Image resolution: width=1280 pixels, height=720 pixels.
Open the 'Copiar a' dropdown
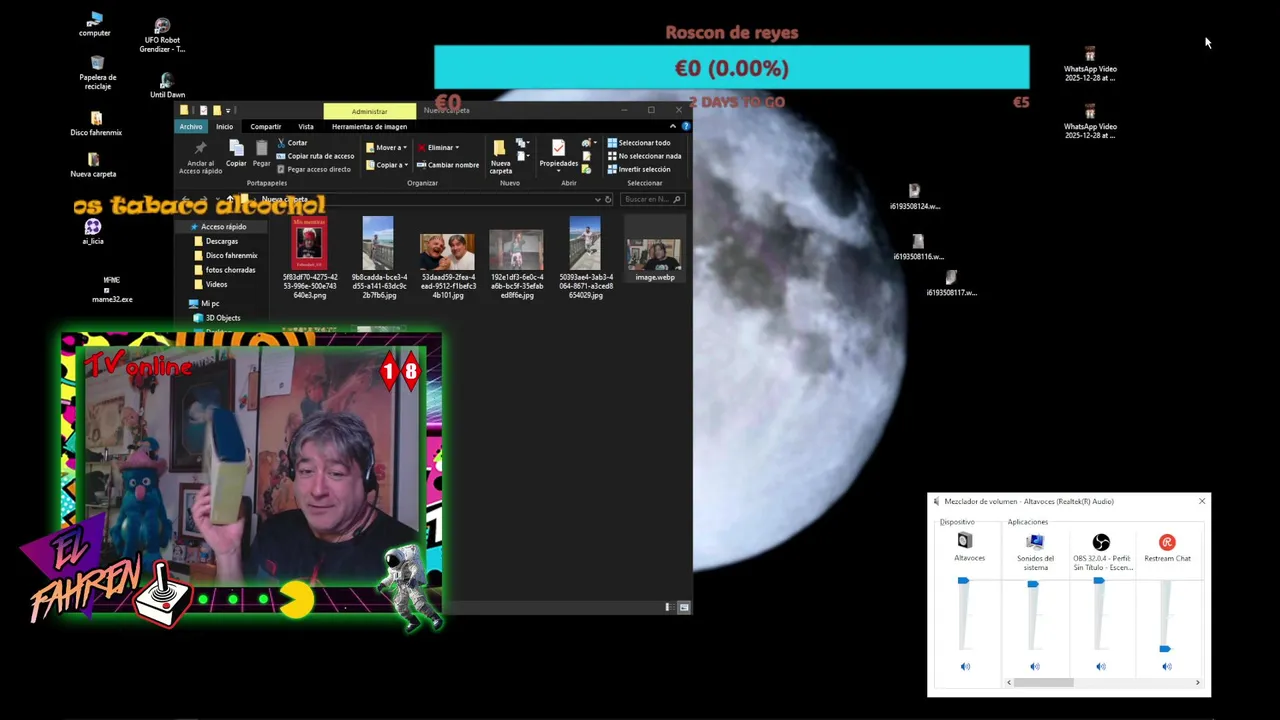[386, 165]
